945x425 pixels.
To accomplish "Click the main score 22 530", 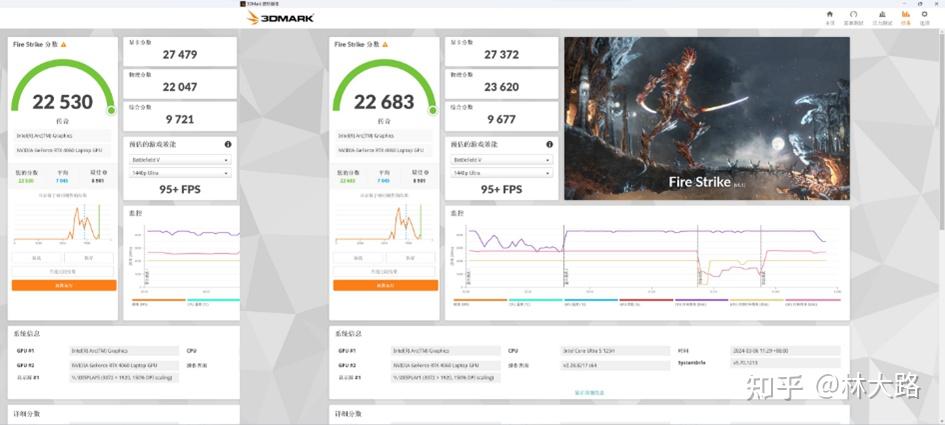I will click(63, 102).
